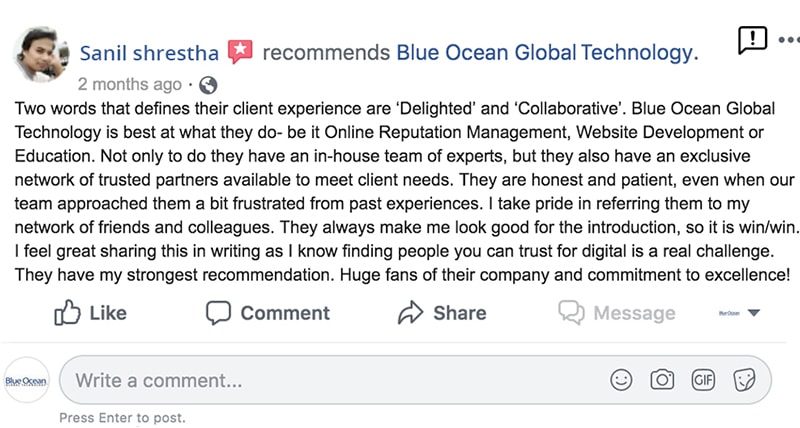The image size is (800, 428).
Task: Open the GIF picker
Action: pyautogui.click(x=703, y=380)
